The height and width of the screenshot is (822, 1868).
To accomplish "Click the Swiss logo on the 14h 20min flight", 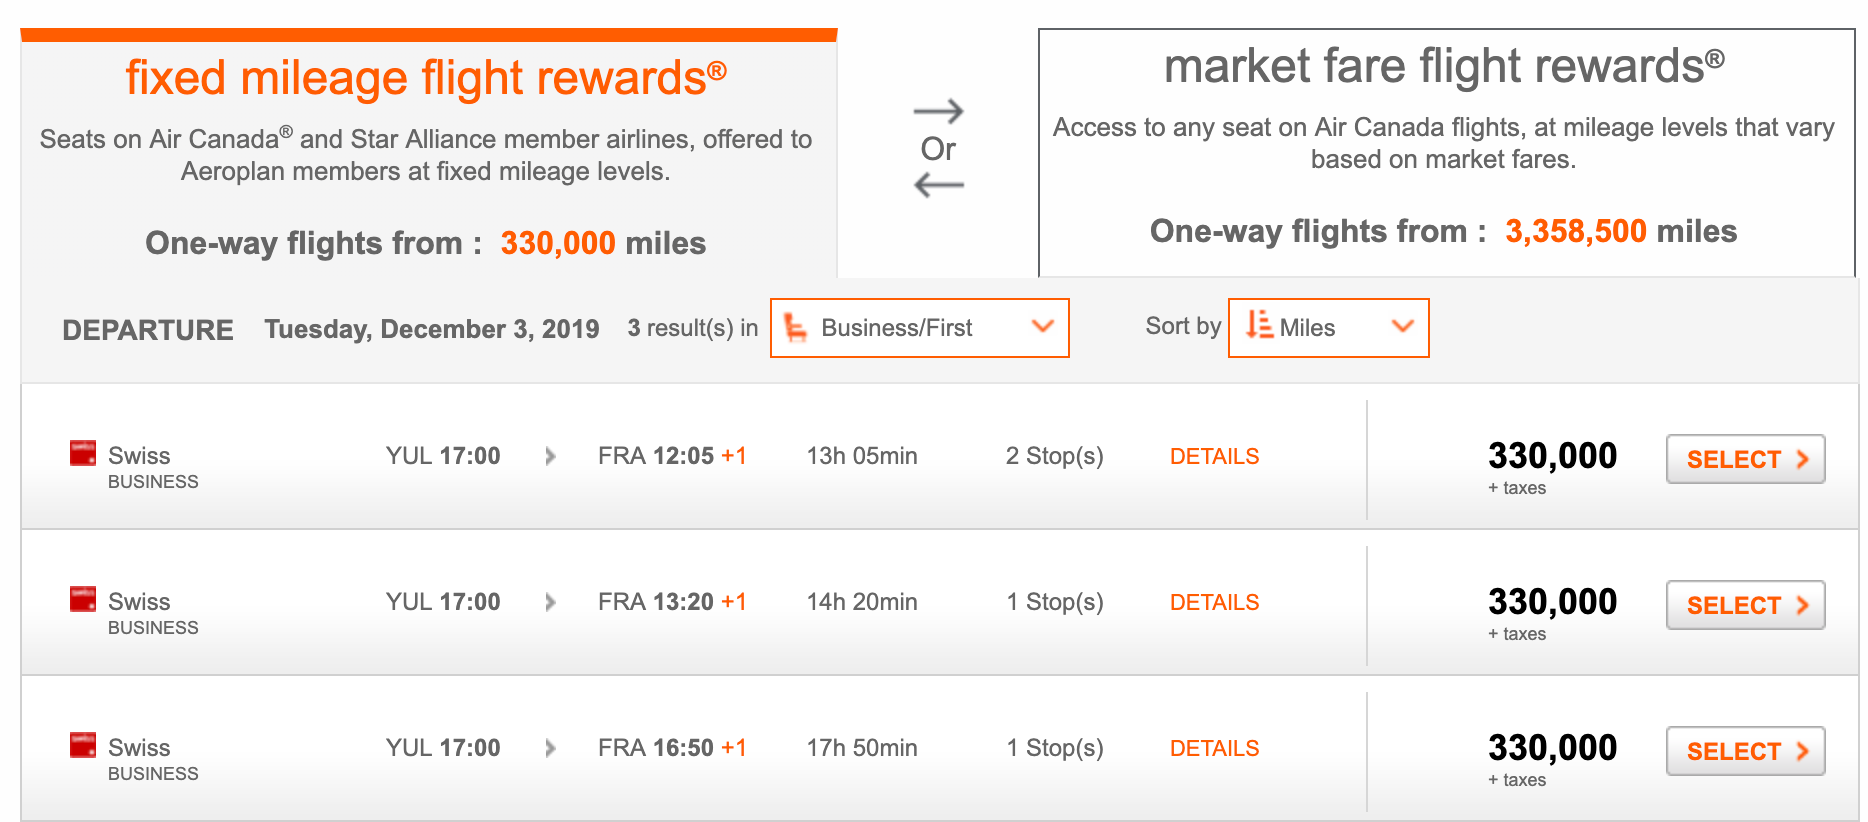I will pos(83,599).
